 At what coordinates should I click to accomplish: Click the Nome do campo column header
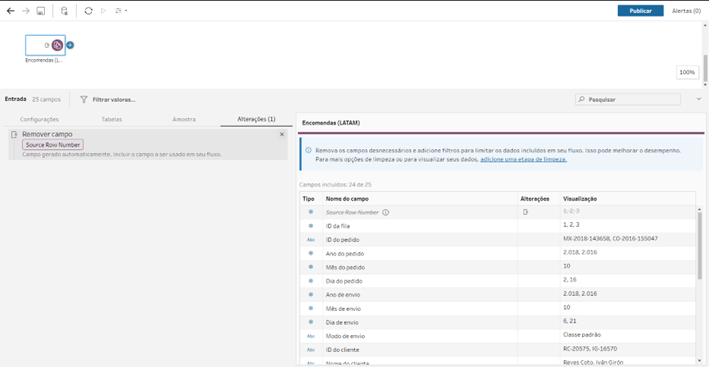tap(347, 199)
